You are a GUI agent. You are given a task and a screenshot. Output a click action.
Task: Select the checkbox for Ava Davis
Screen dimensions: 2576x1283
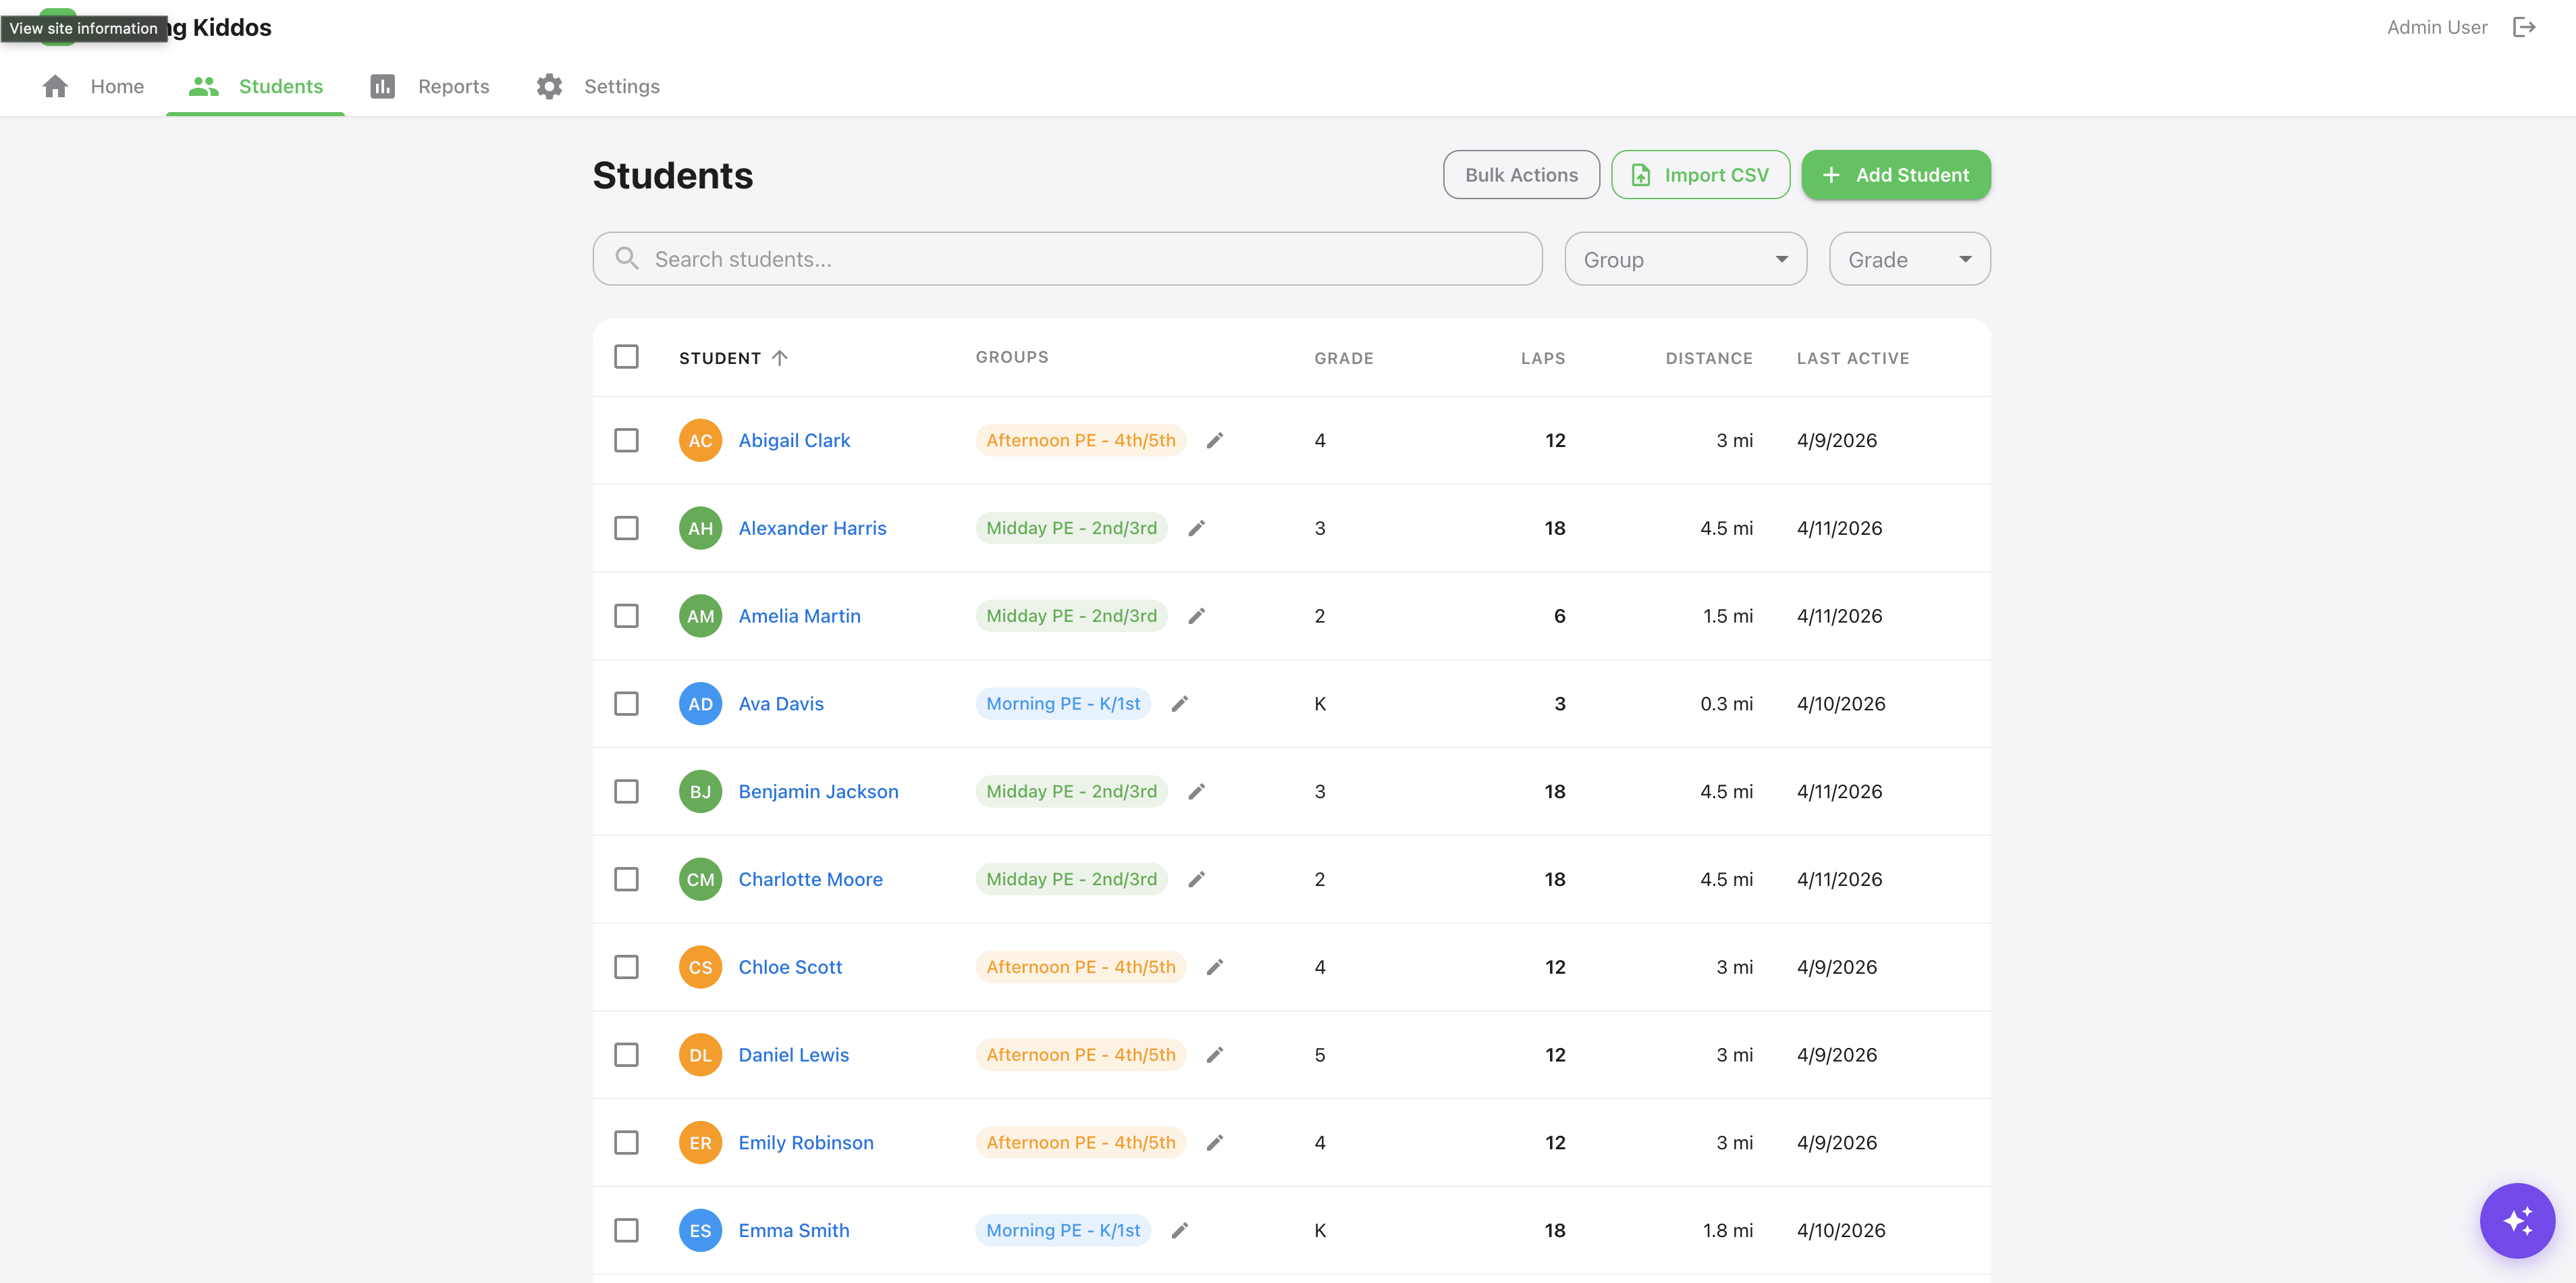[x=627, y=703]
